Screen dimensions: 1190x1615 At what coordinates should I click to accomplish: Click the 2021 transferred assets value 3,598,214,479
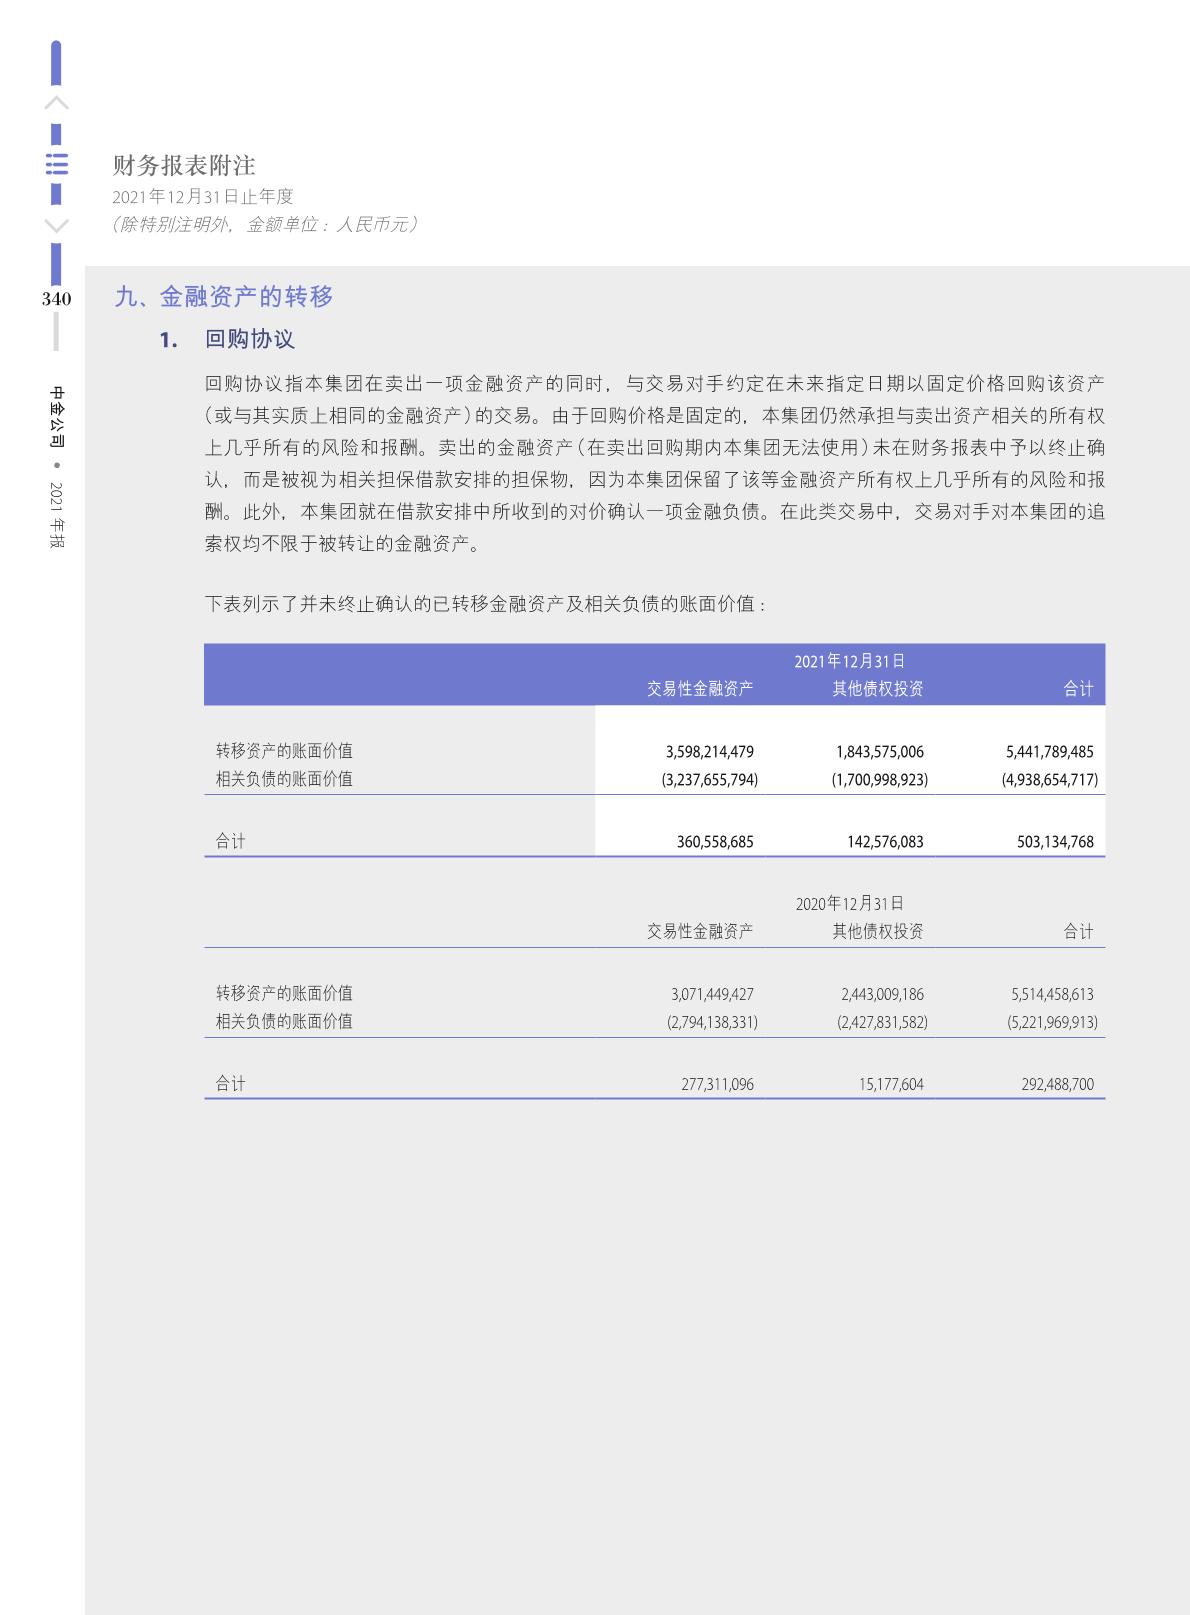pyautogui.click(x=709, y=752)
